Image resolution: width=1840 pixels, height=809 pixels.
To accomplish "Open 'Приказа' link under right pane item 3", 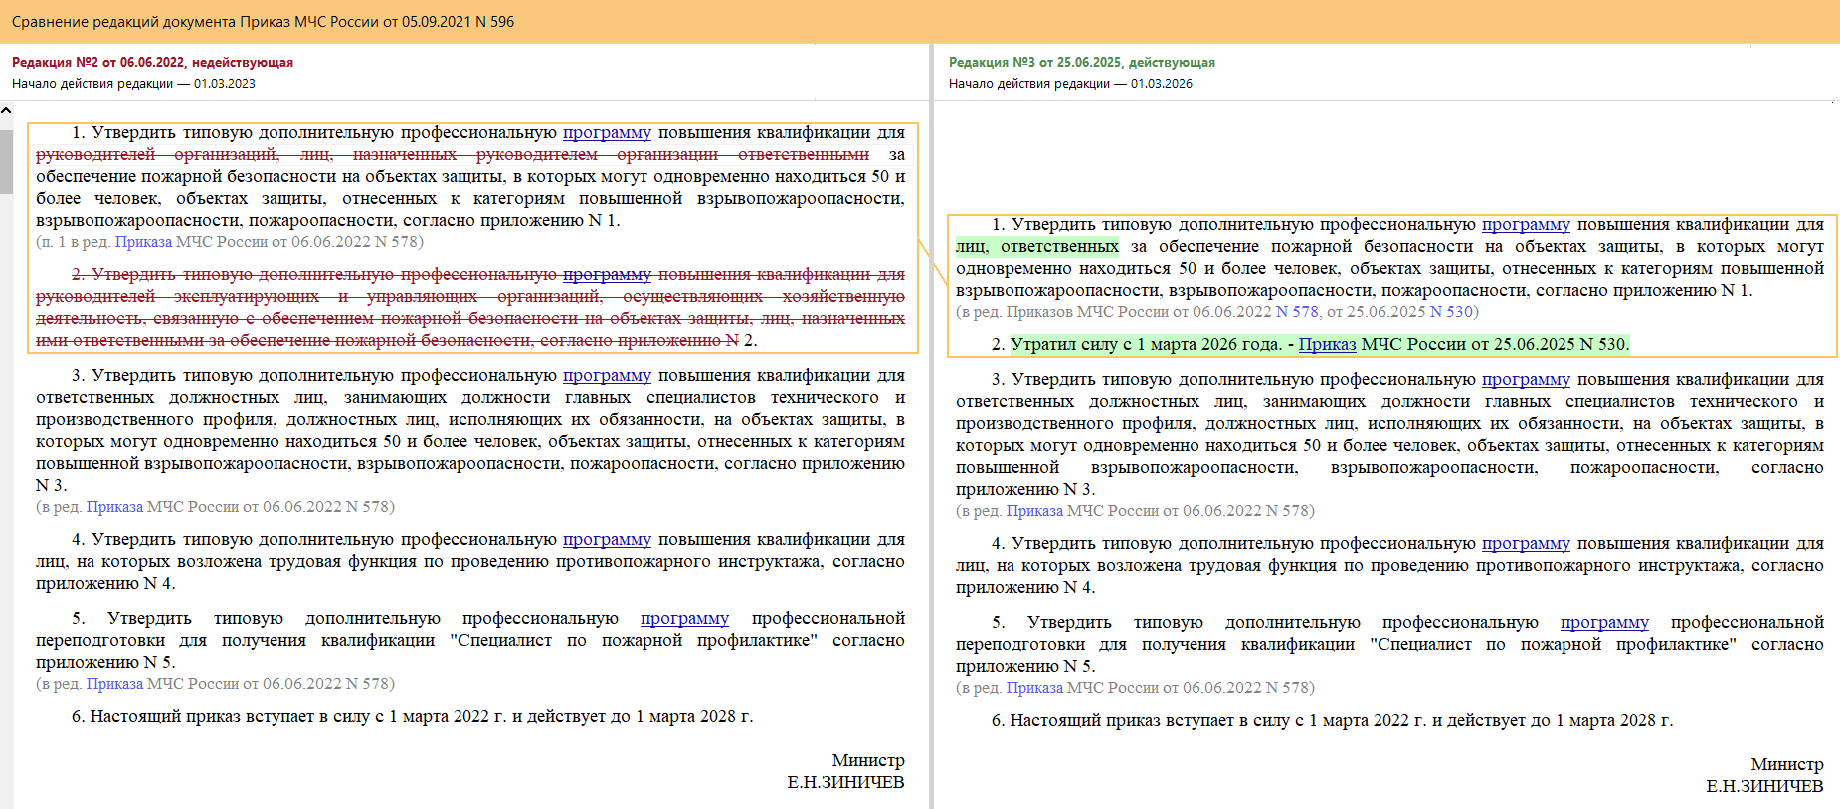I will [1034, 511].
